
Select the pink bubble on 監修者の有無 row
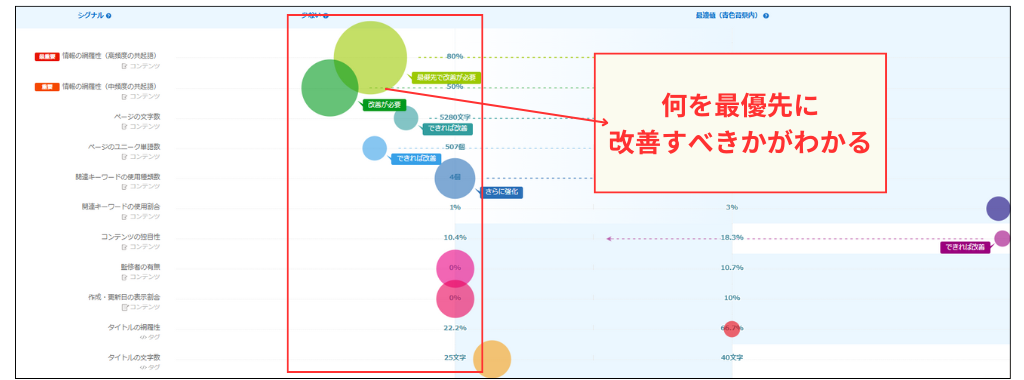[455, 268]
